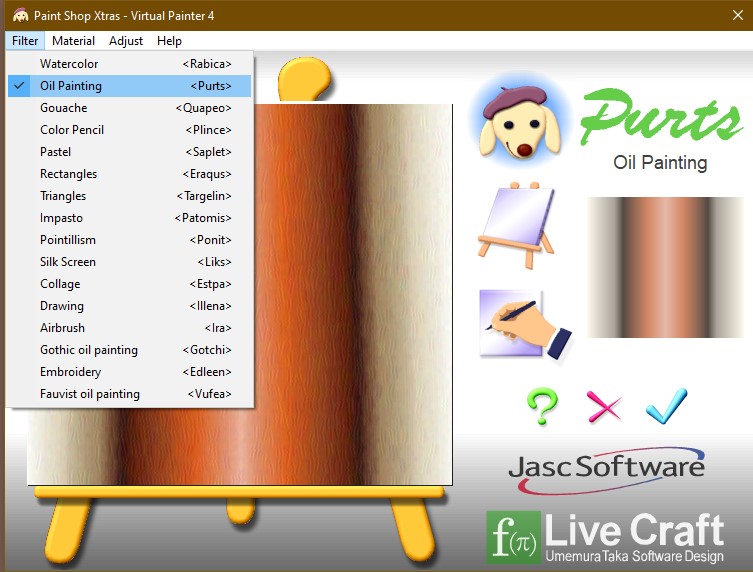Screen dimensions: 753x572
Task: Choose the Pointillism filter
Action: (130, 240)
